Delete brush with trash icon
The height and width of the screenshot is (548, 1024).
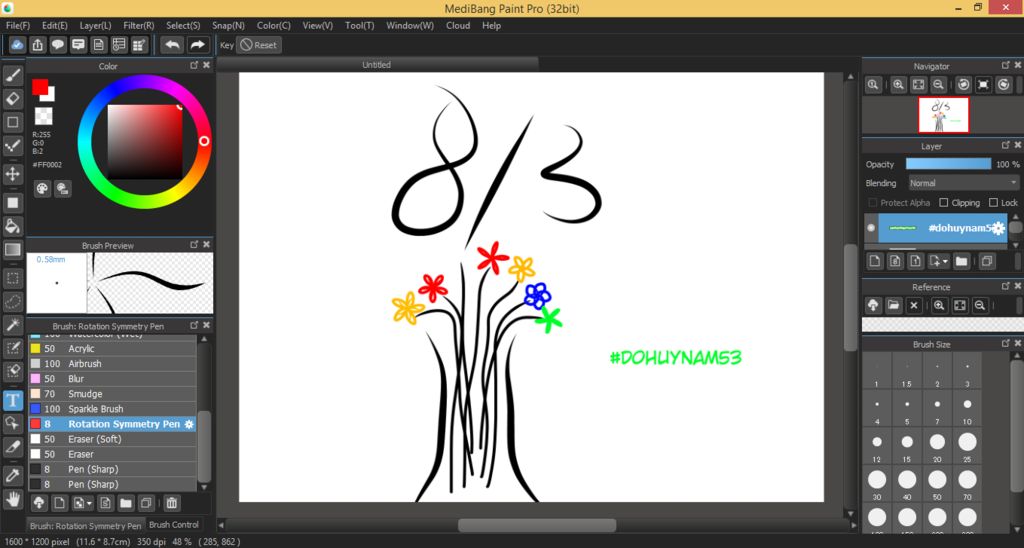(x=171, y=503)
